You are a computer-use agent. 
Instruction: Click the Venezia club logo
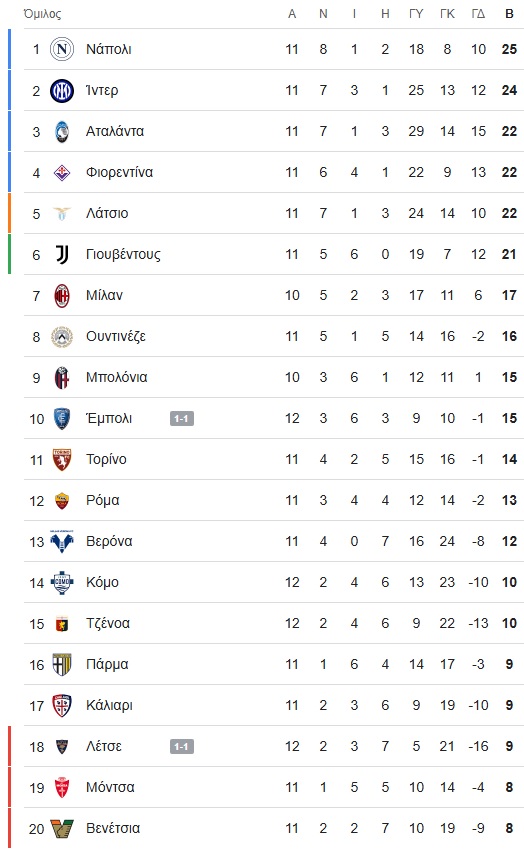click(62, 828)
